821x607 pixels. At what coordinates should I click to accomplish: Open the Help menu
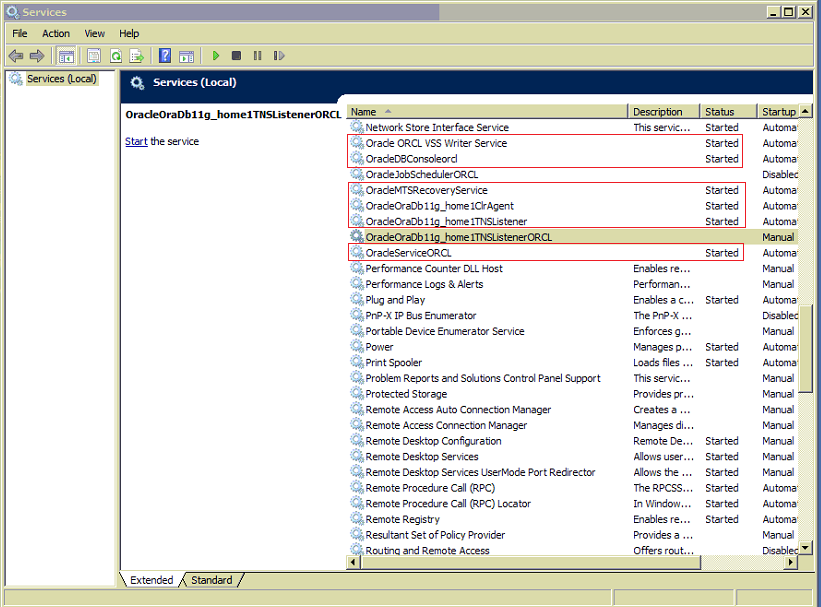click(x=129, y=34)
